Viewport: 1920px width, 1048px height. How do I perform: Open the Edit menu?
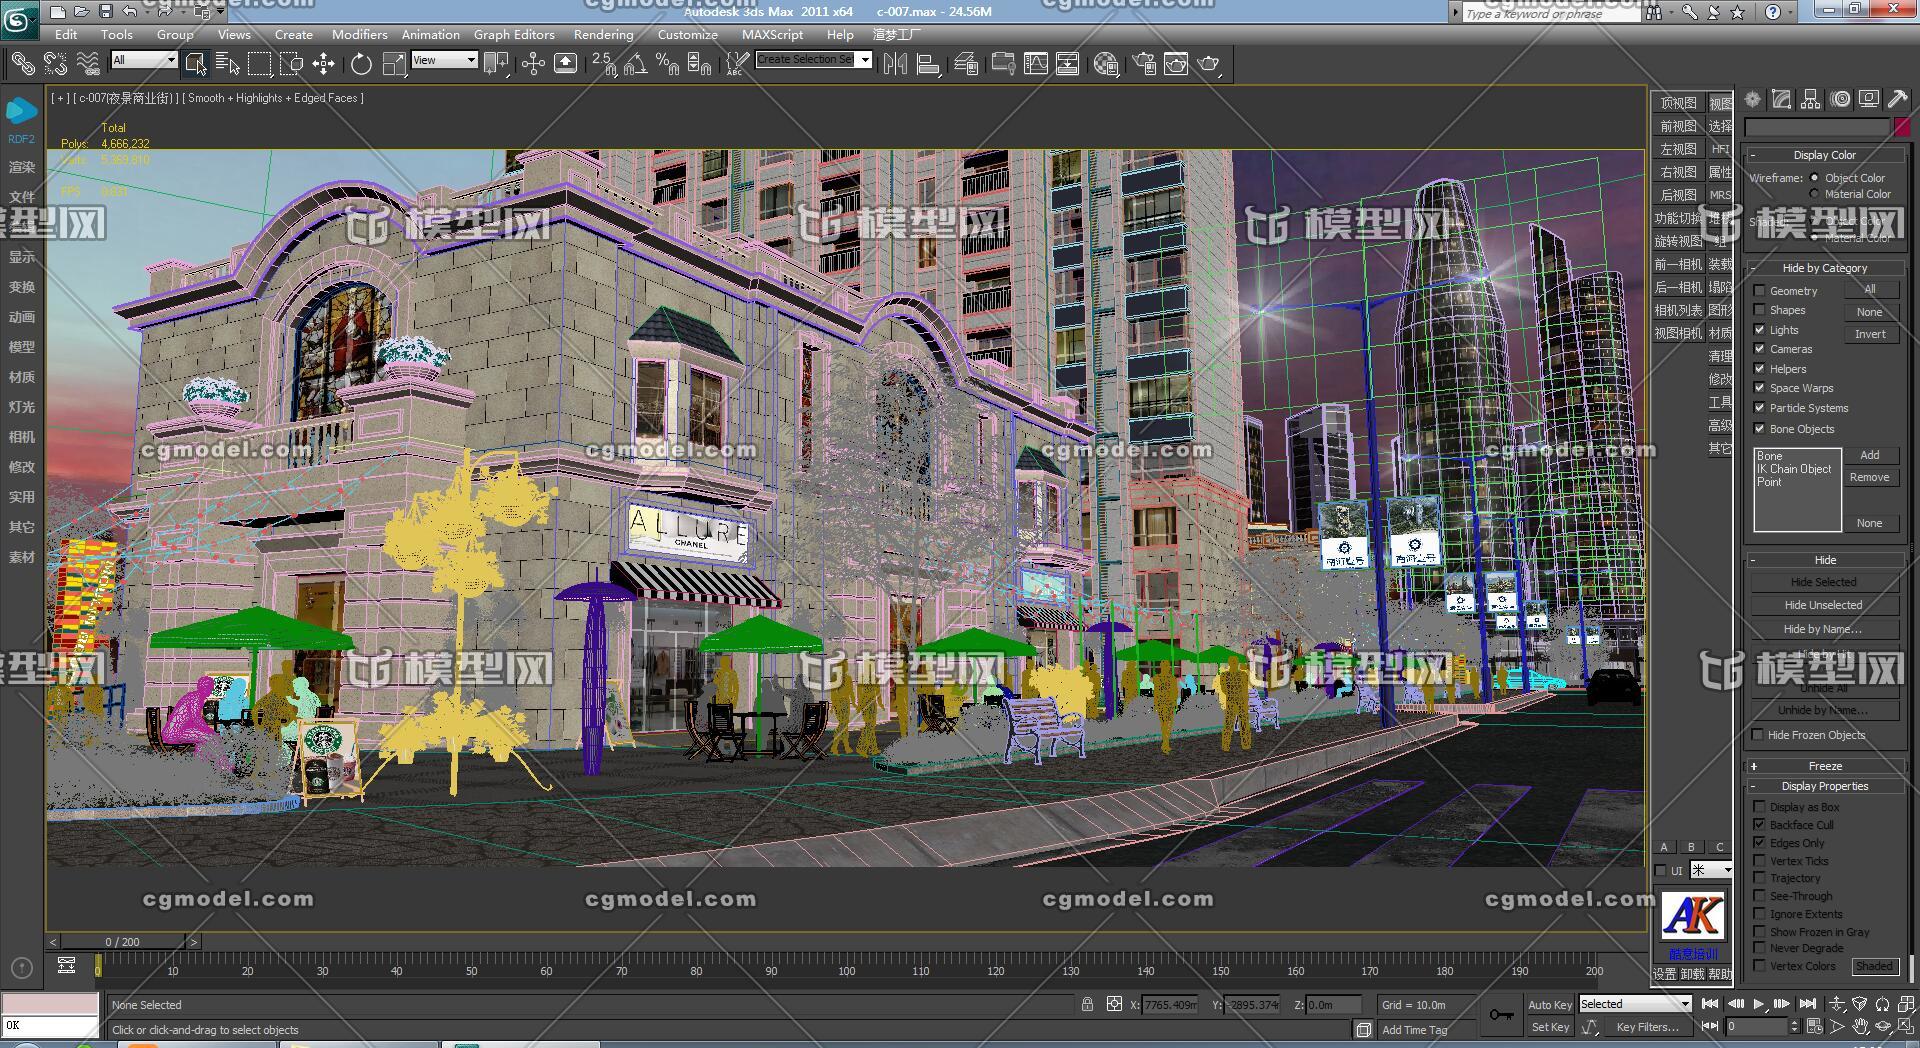tap(66, 34)
